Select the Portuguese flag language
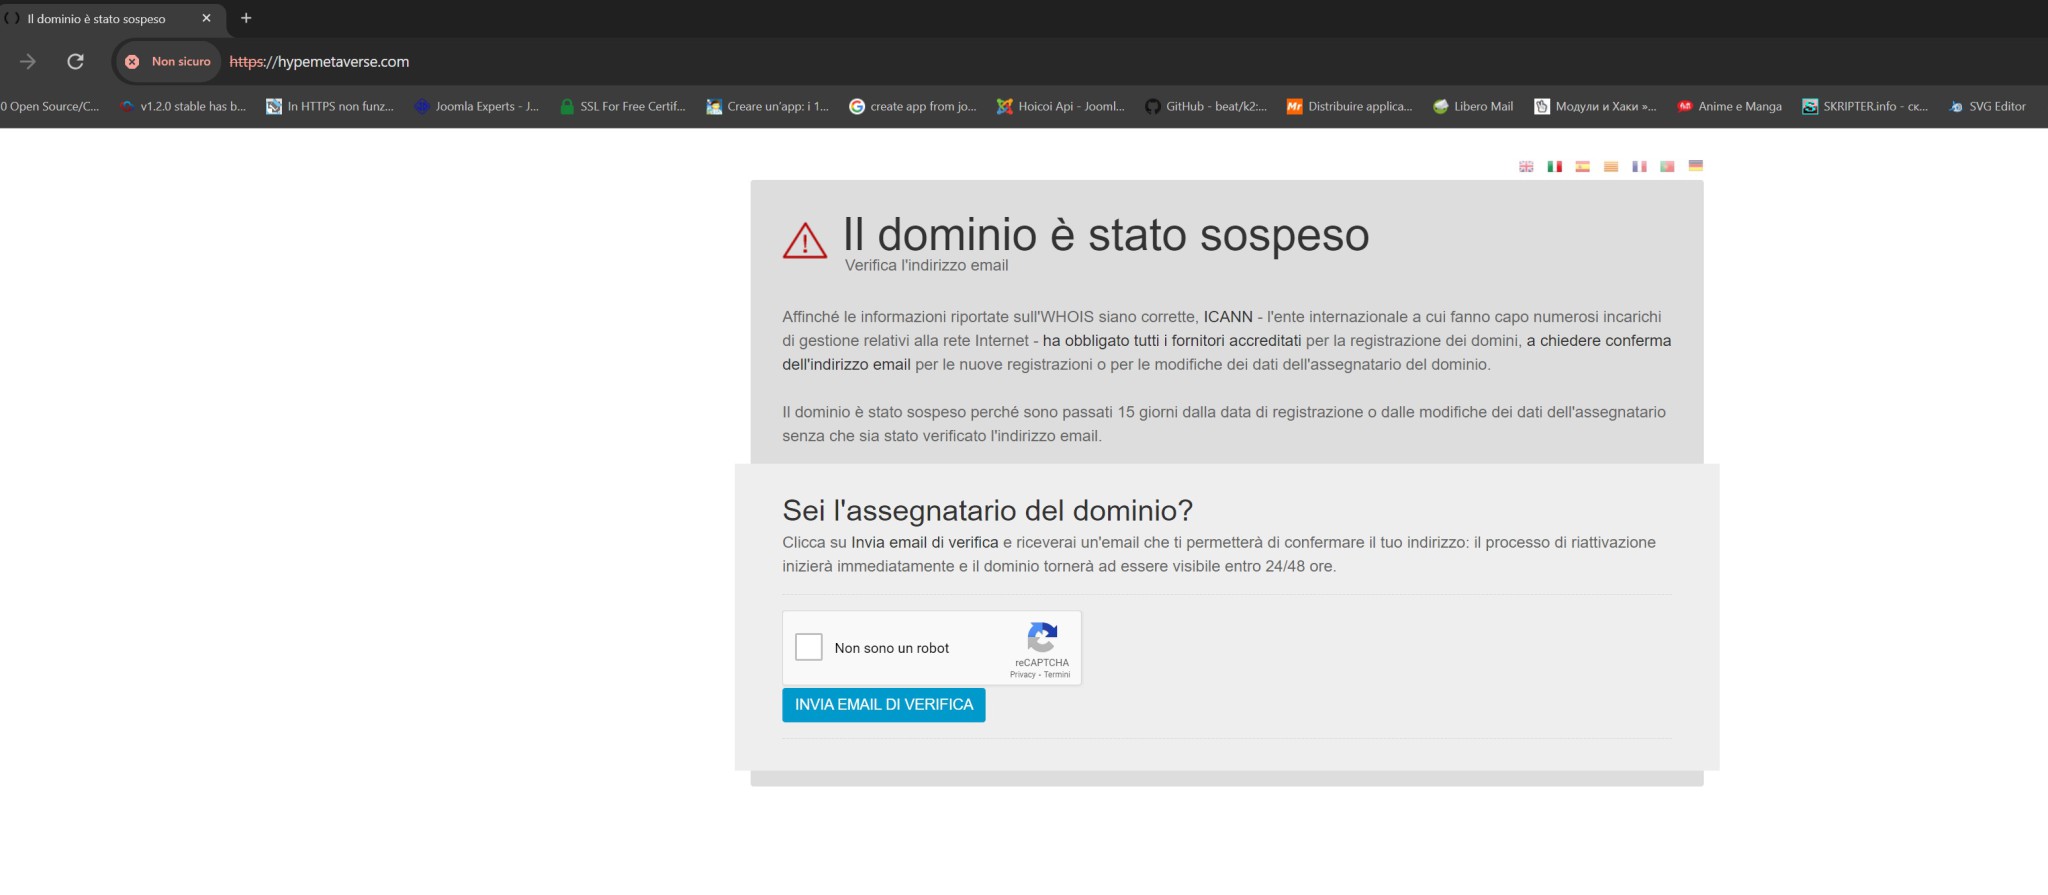The image size is (2048, 895). point(1667,167)
